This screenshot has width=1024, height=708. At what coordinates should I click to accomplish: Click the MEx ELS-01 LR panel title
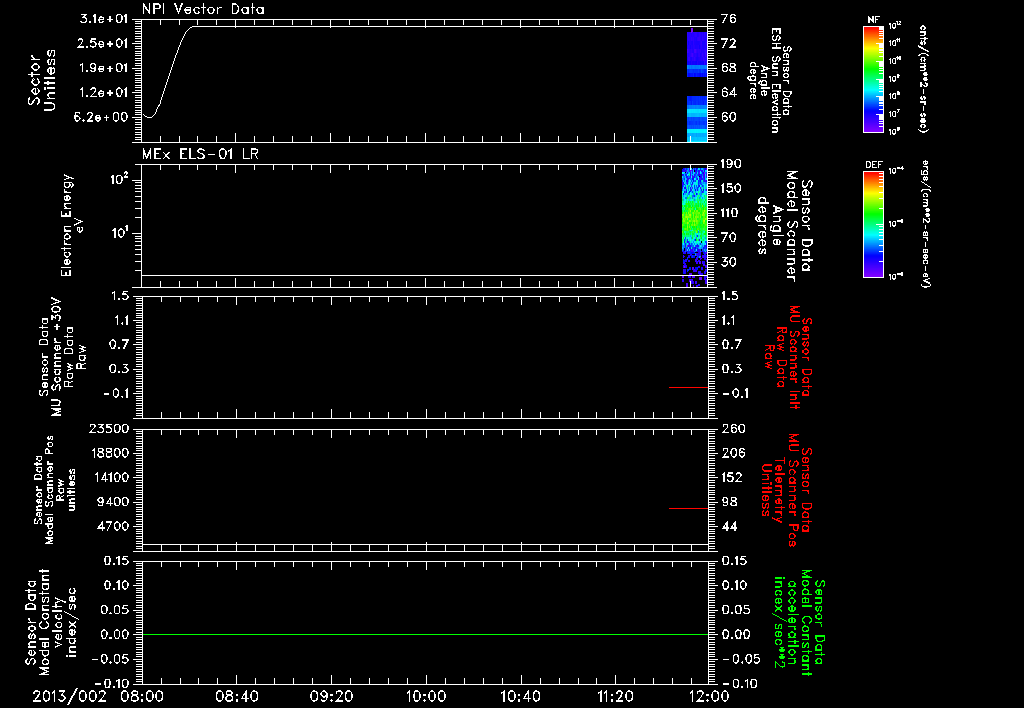coord(200,154)
